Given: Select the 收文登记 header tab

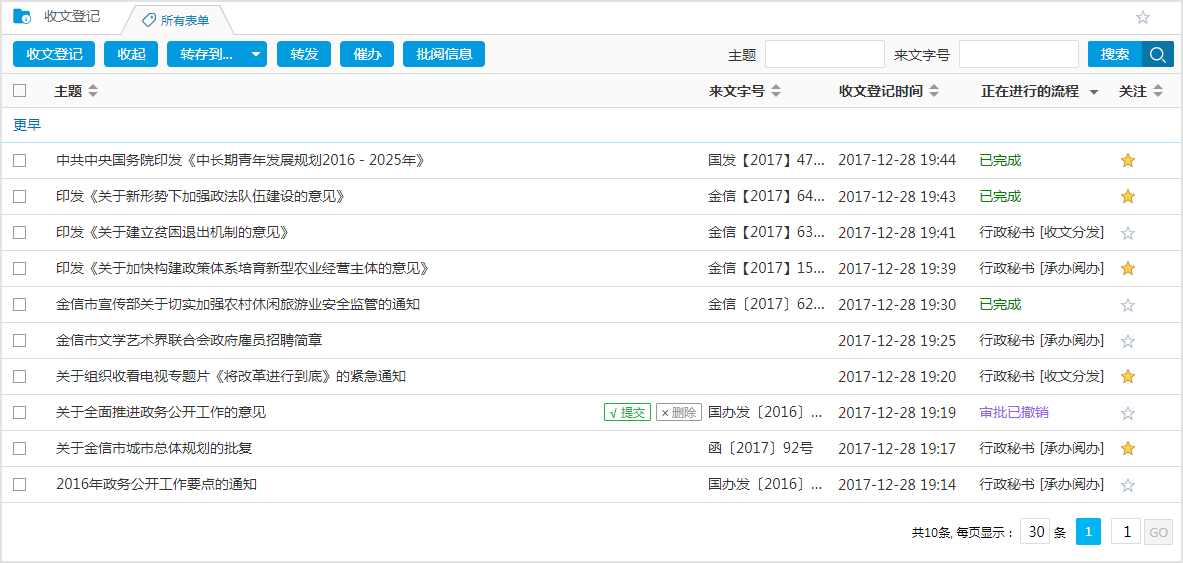Looking at the screenshot, I should 72,16.
